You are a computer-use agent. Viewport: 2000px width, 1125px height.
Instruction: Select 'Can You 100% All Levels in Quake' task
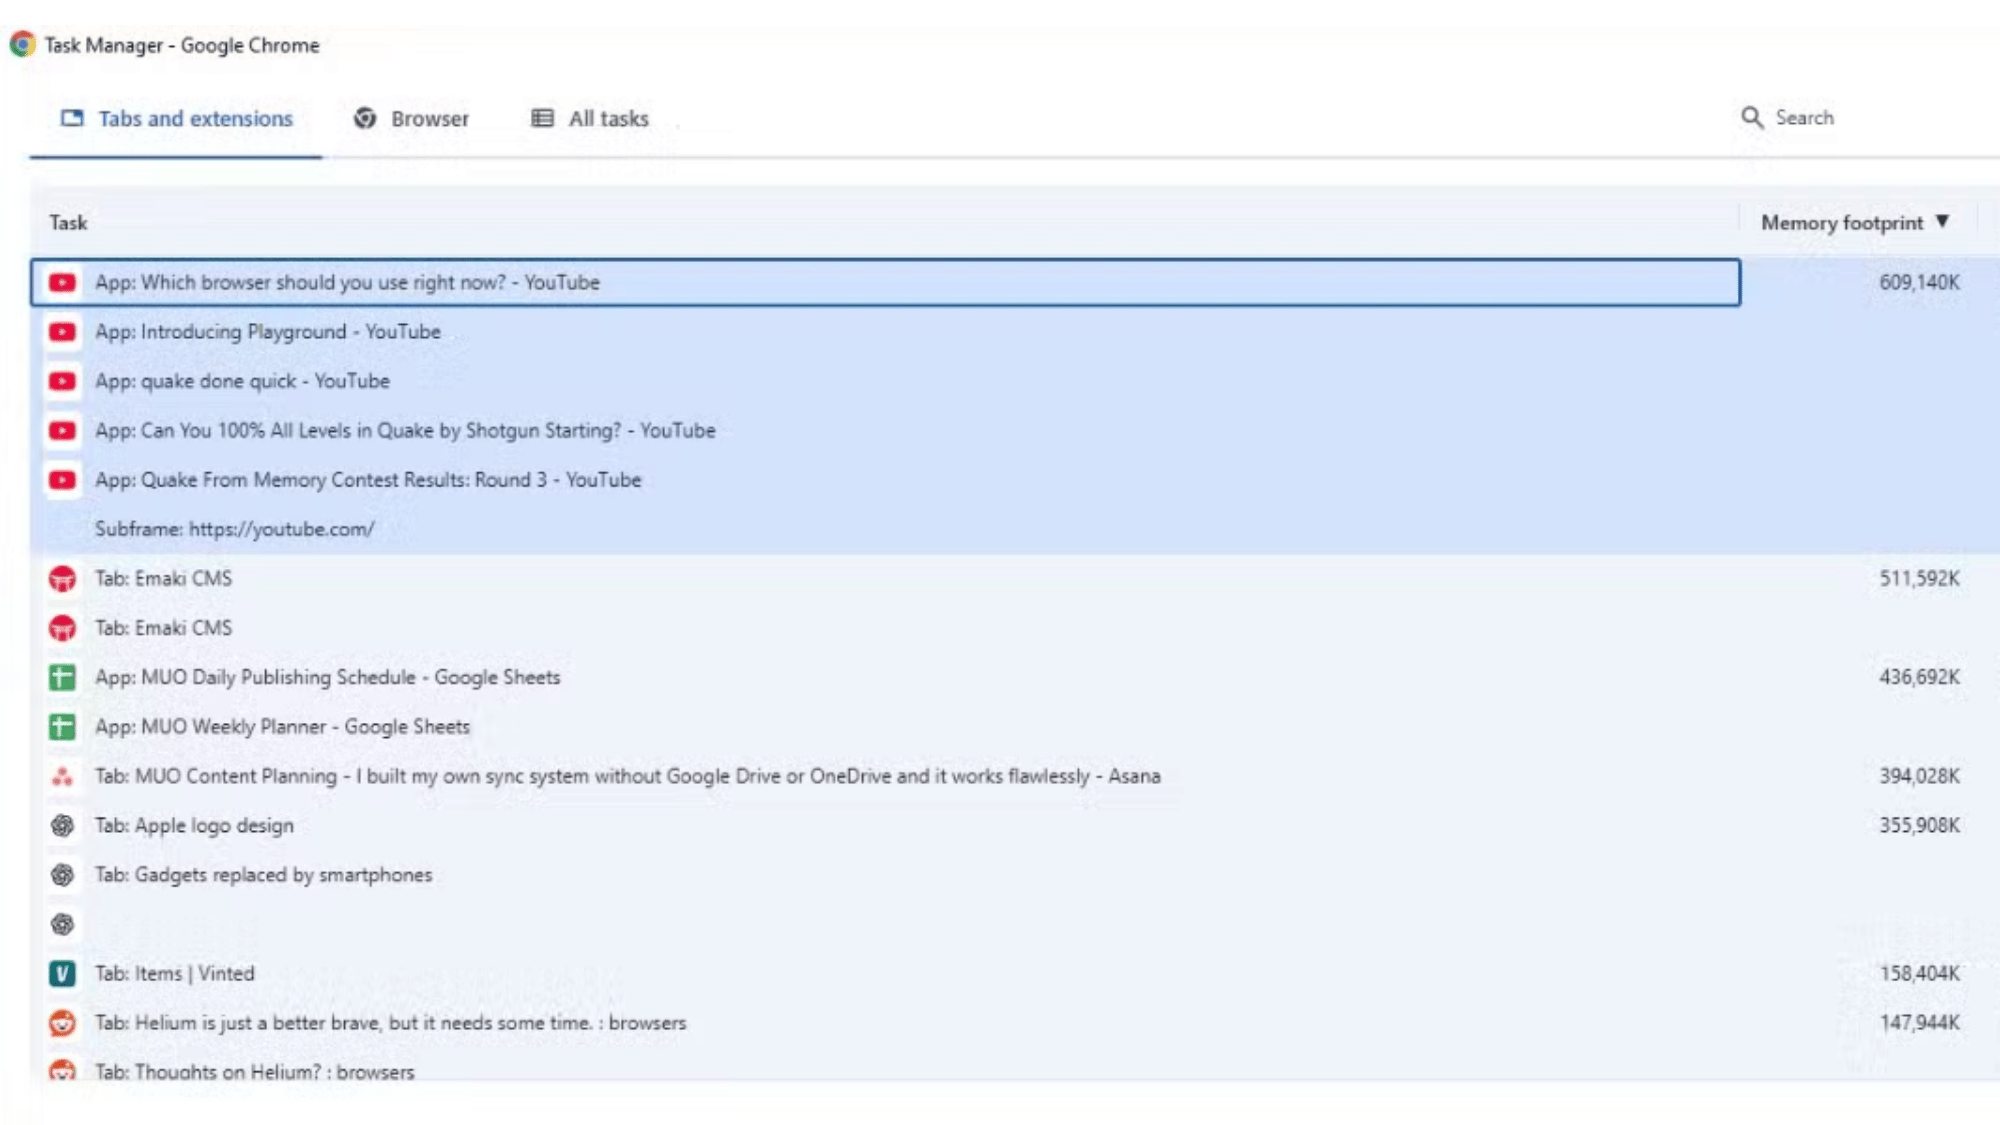click(405, 431)
